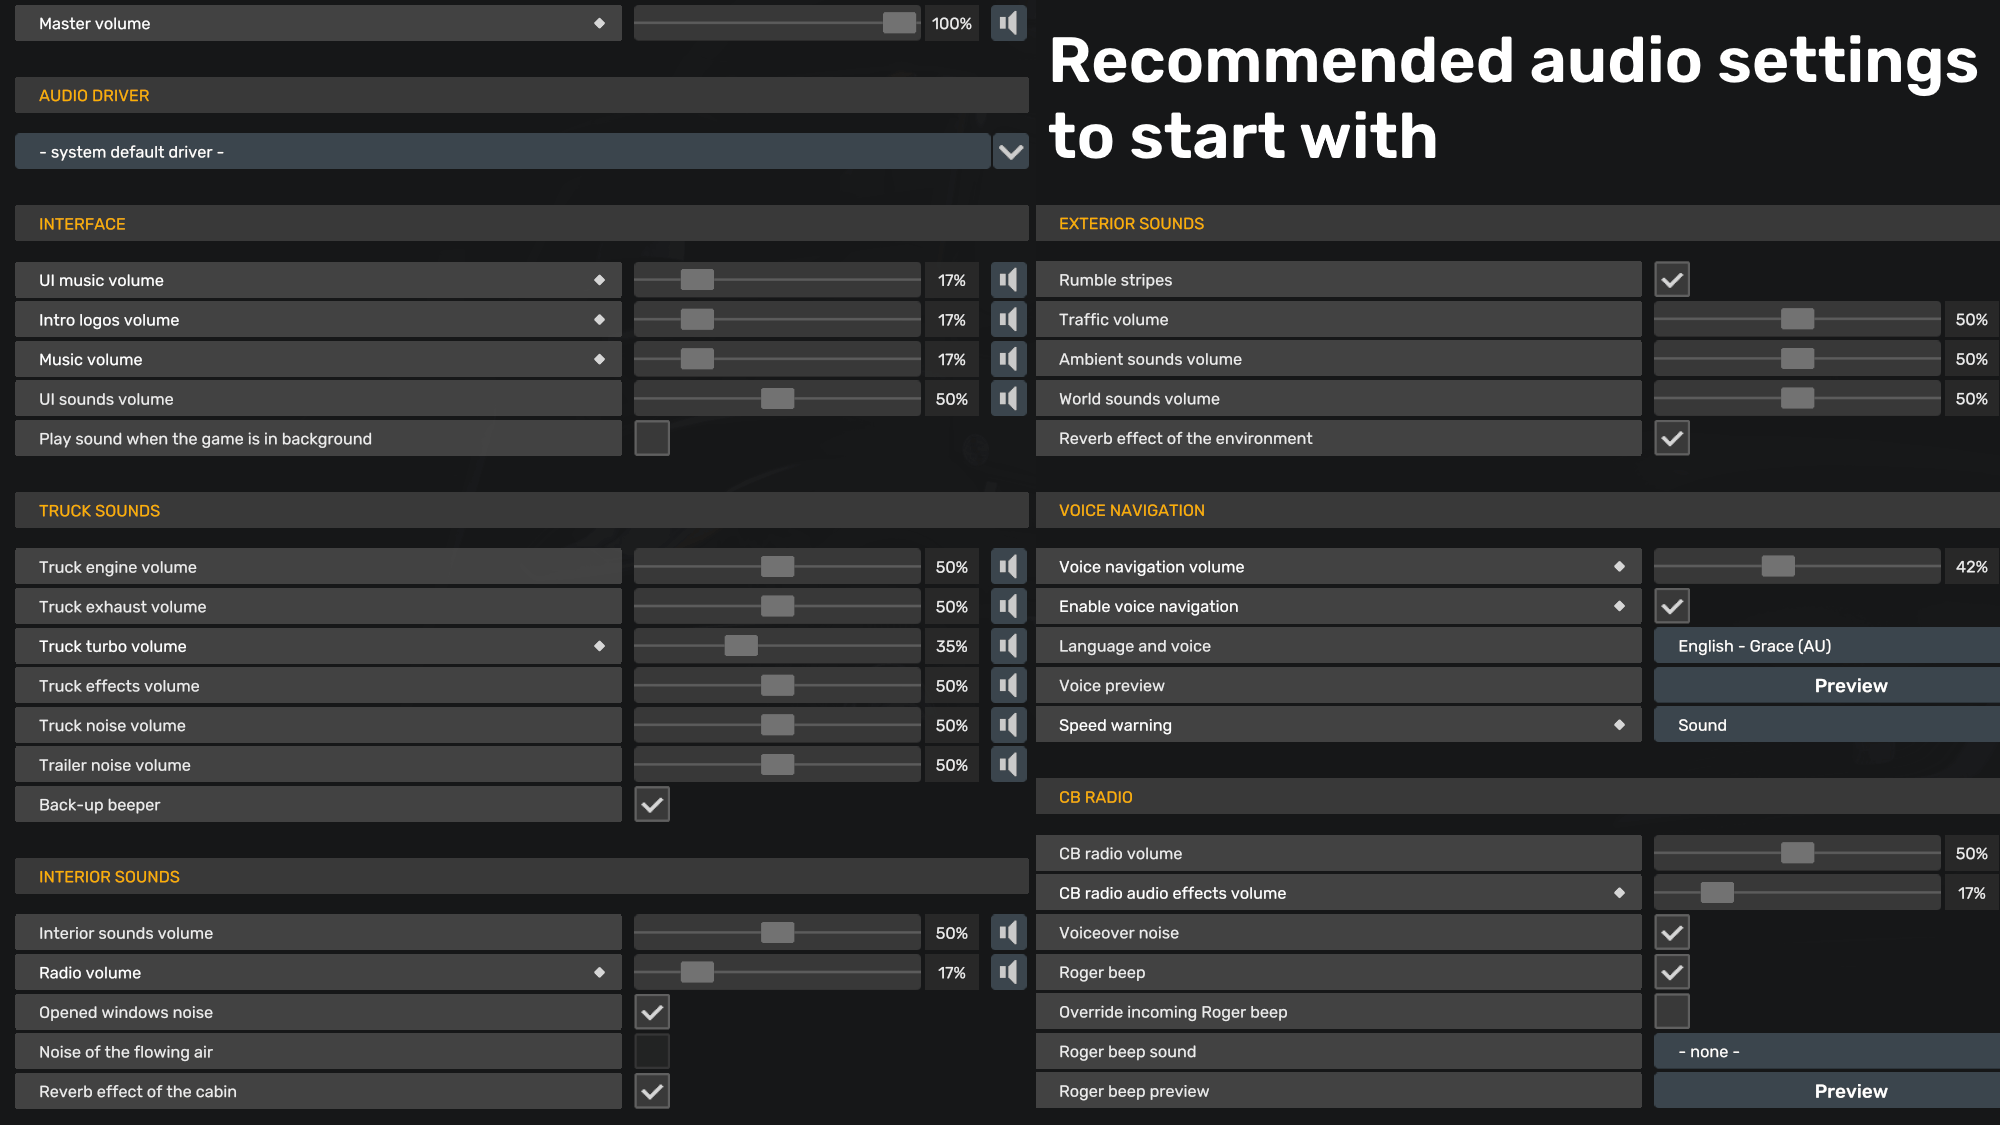Expand the audio driver dropdown arrow
This screenshot has width=2000, height=1125.
coord(1011,152)
